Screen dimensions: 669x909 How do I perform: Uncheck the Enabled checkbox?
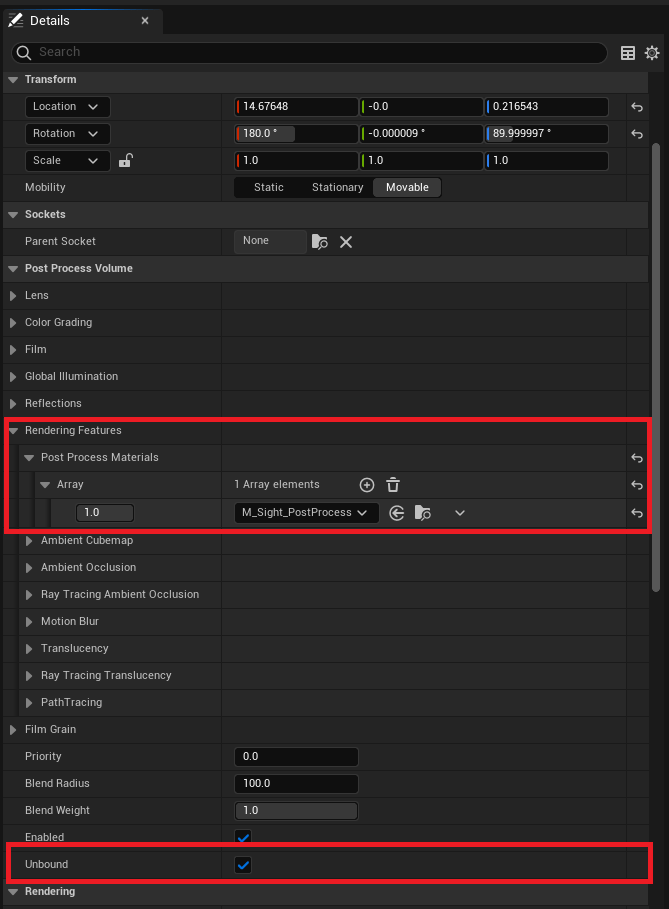243,837
